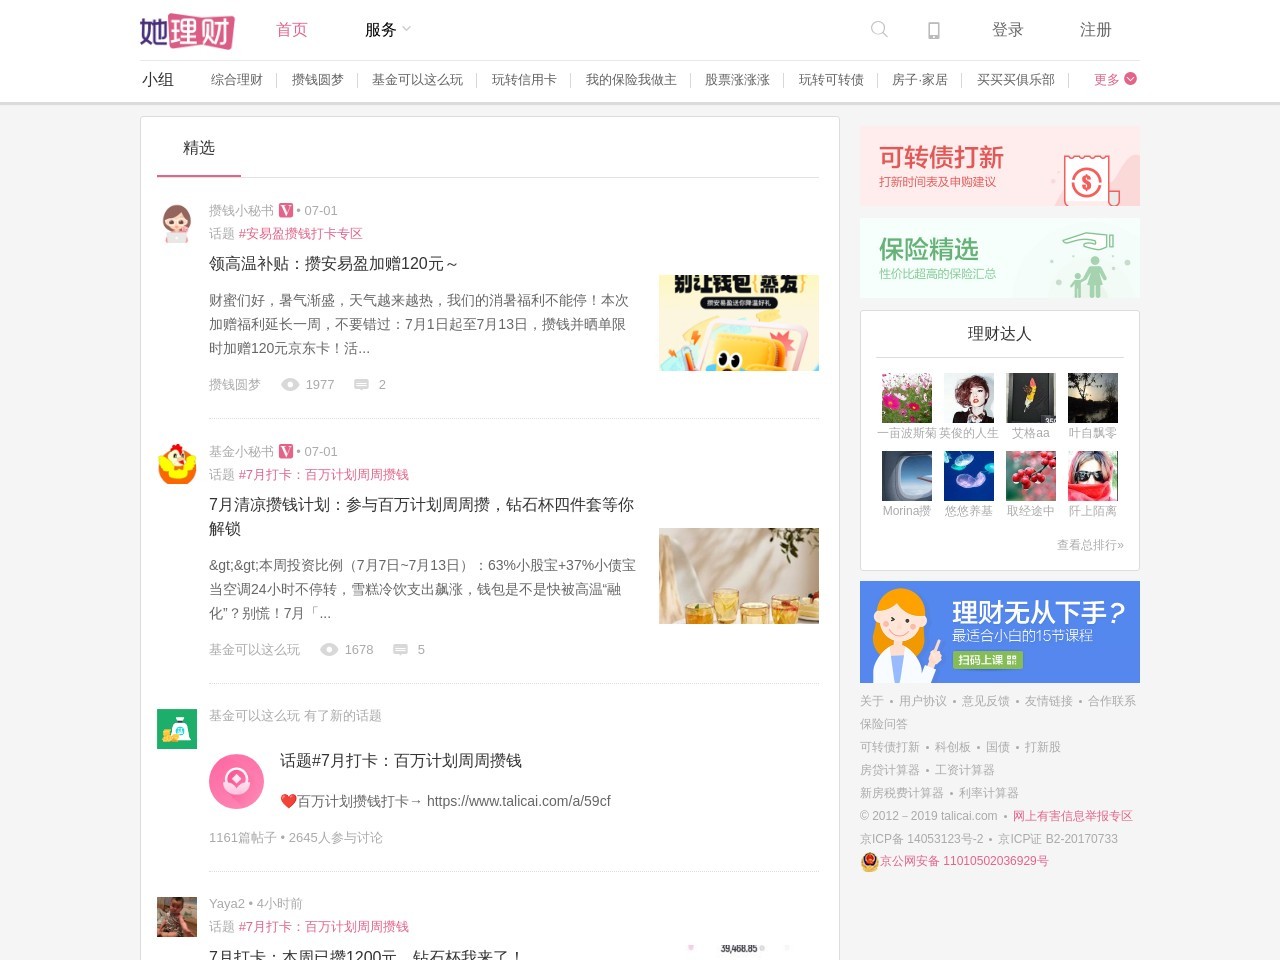The height and width of the screenshot is (960, 1280).
Task: Click pink camera icon on 7月打卡 topic
Action: click(236, 781)
